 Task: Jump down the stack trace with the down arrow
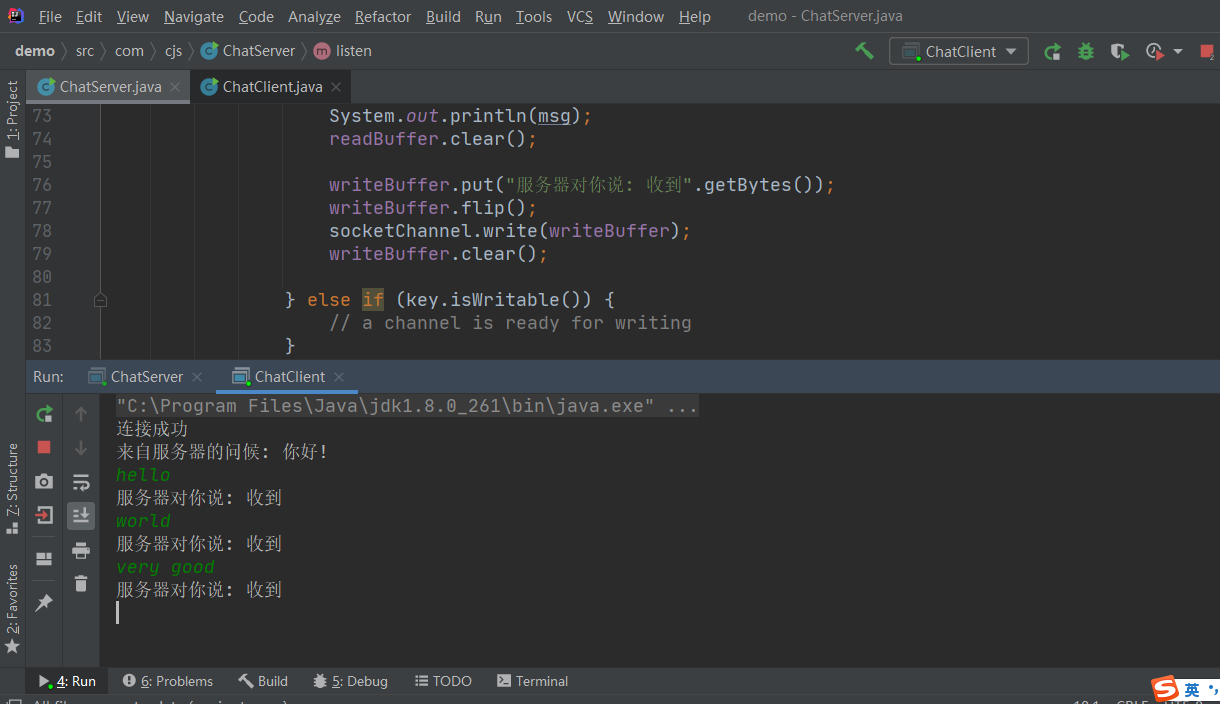pos(81,448)
